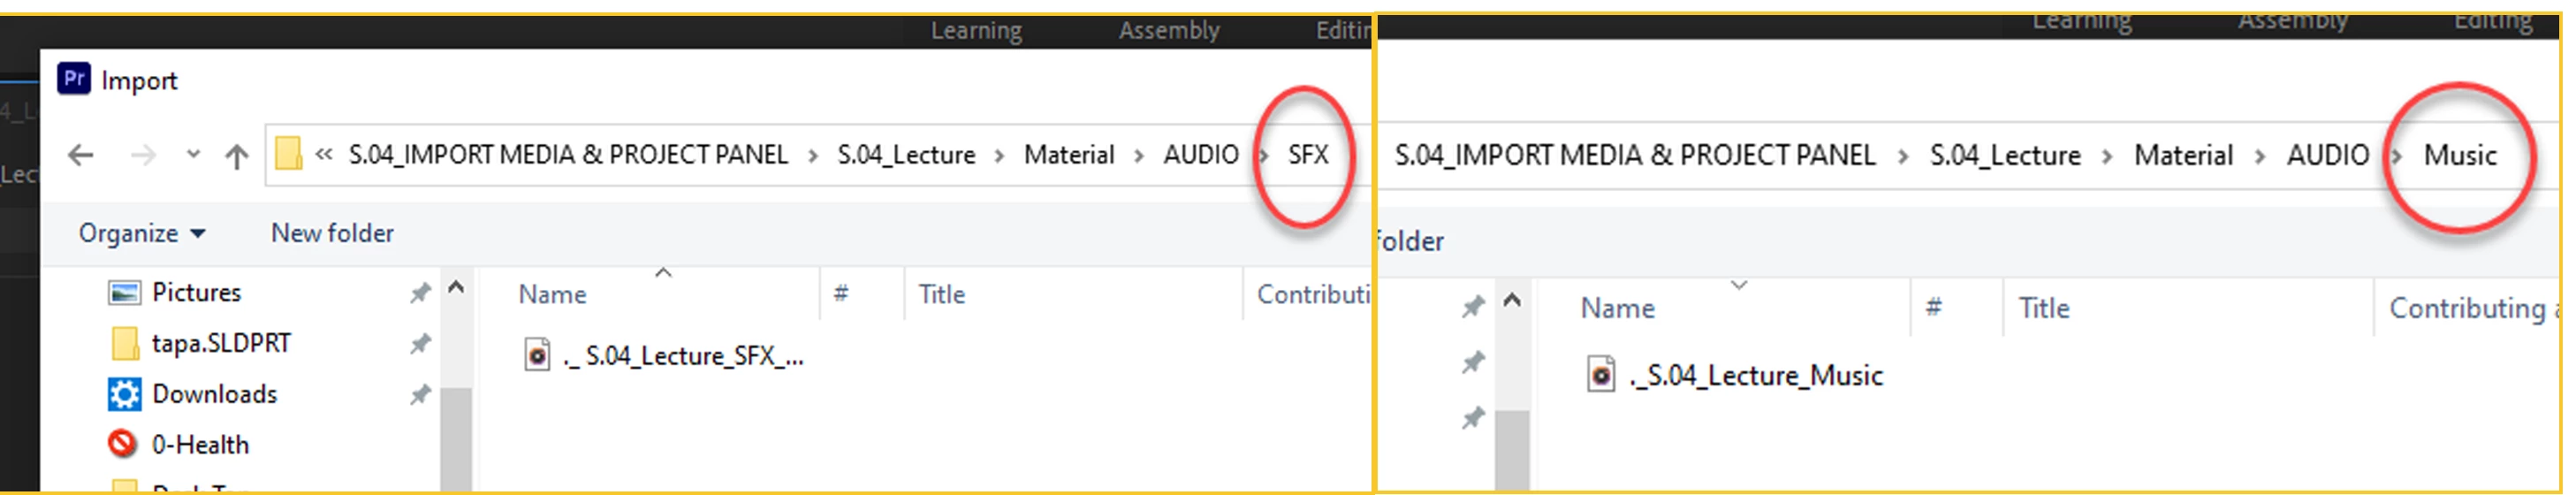2576x495 pixels.
Task: Open Material breadcrumb in Music window
Action: tap(2183, 155)
